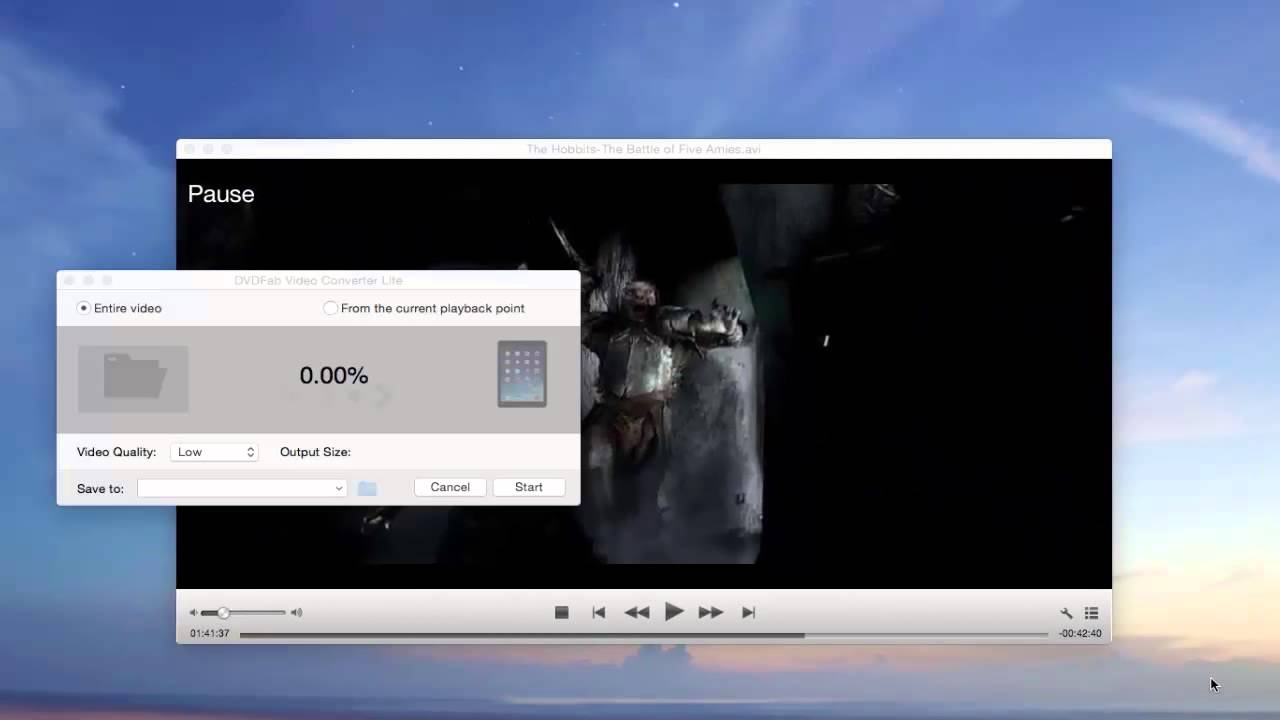Fast forward the movie

711,612
